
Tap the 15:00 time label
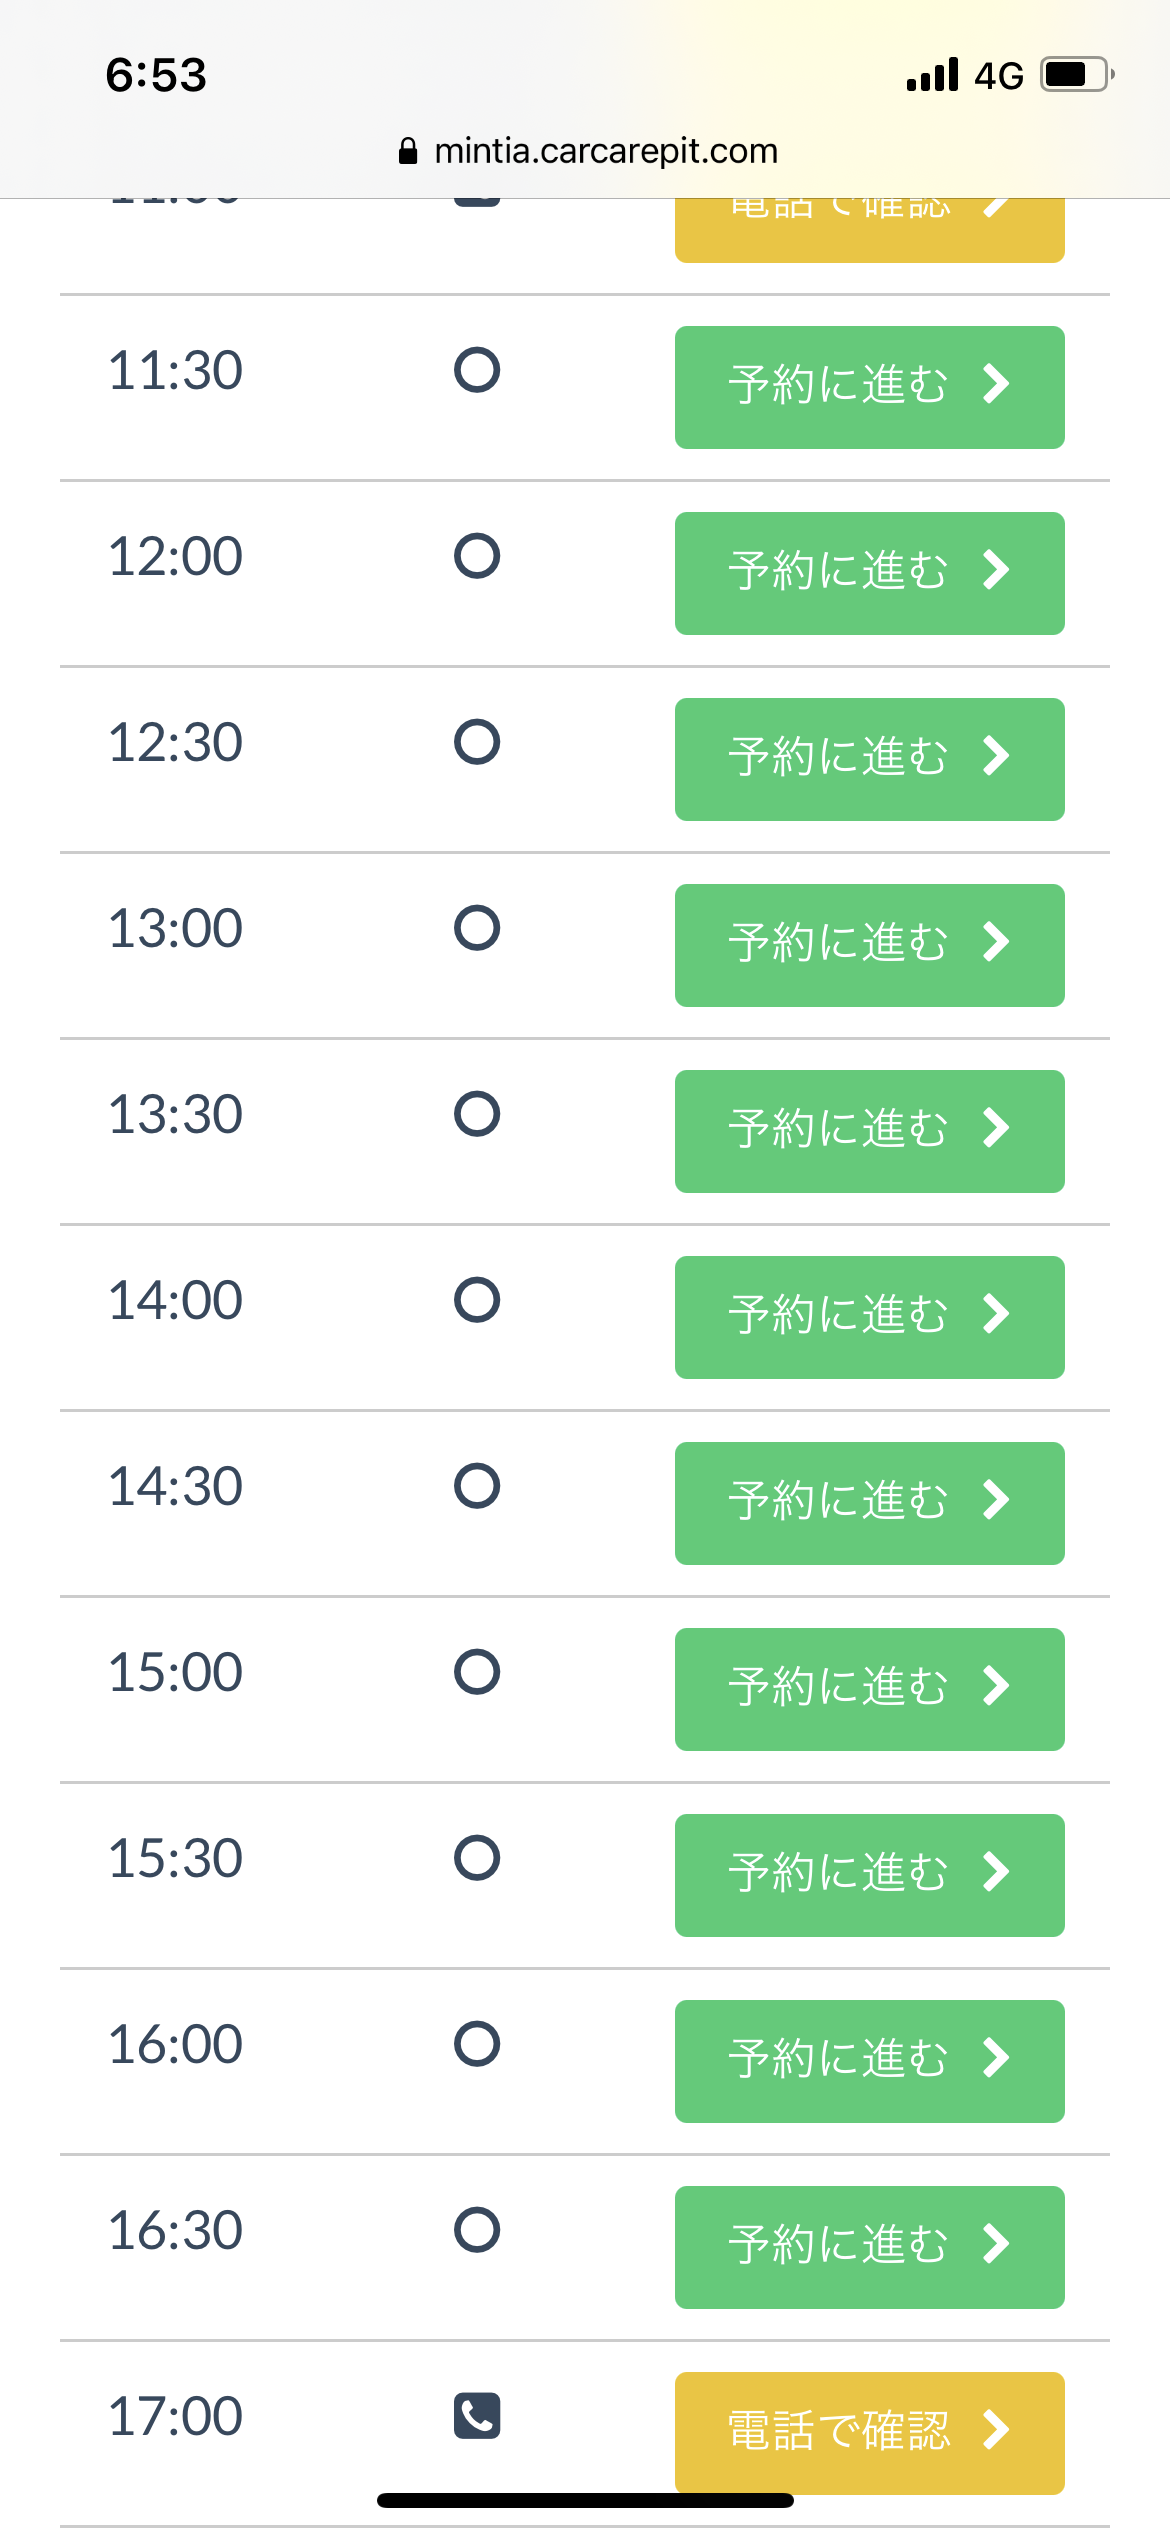click(175, 1672)
